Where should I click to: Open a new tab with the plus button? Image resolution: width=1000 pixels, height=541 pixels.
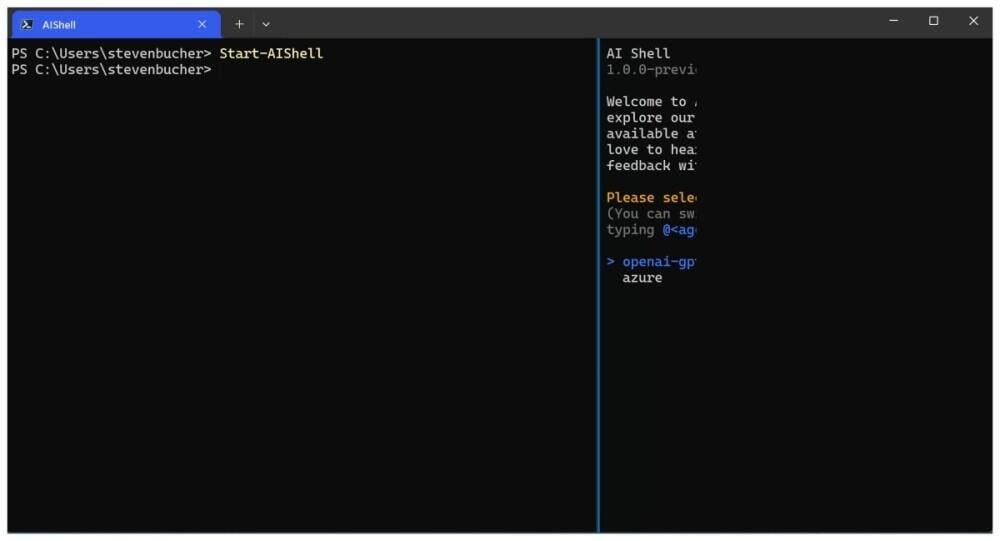239,24
